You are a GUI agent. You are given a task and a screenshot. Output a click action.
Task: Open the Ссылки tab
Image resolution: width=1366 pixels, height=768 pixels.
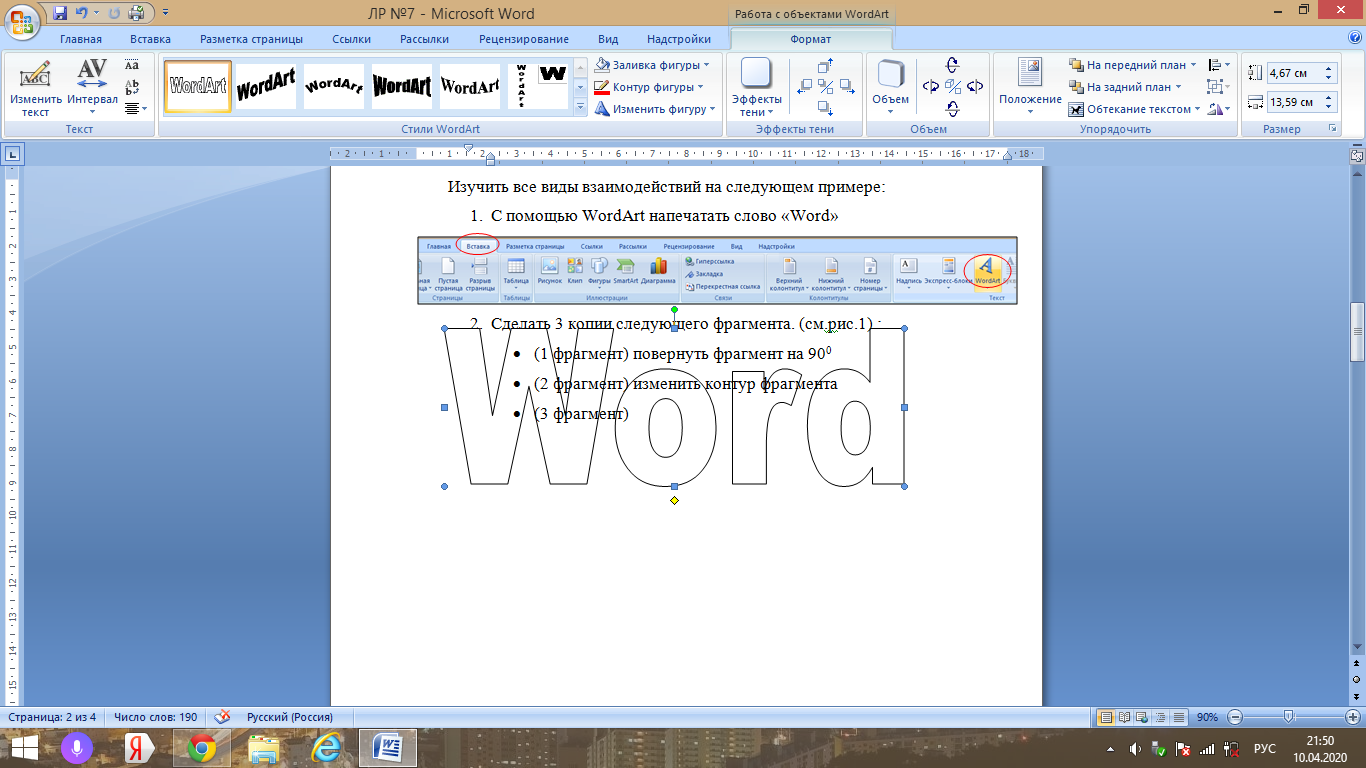click(351, 39)
